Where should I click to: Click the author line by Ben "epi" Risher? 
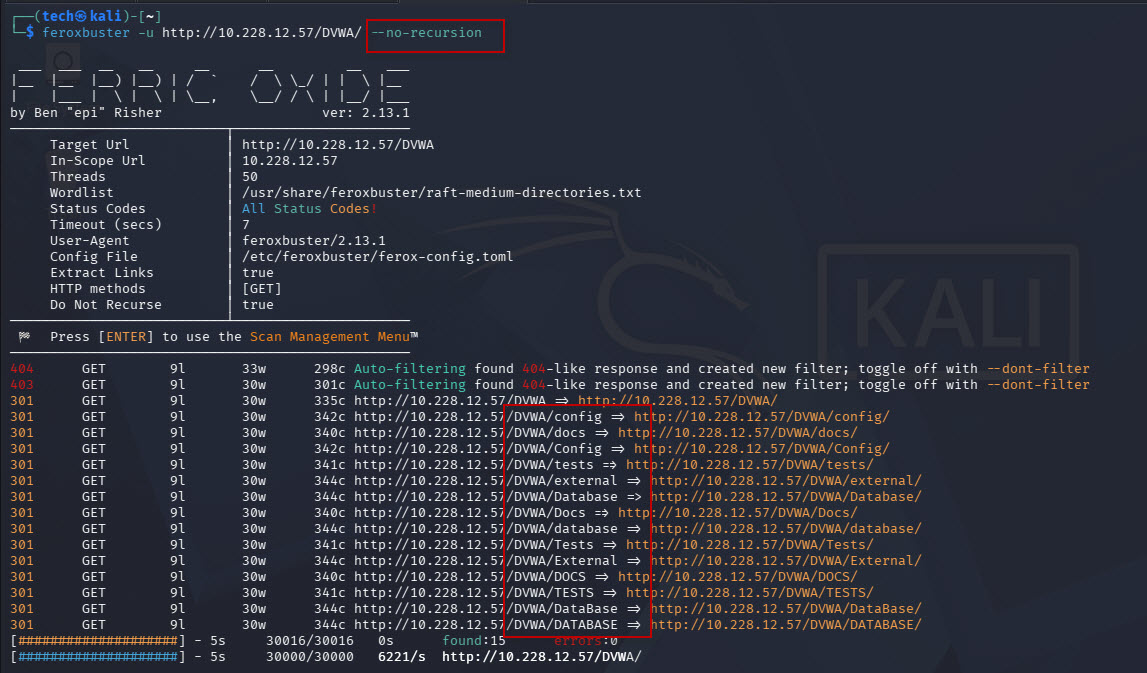coord(86,113)
